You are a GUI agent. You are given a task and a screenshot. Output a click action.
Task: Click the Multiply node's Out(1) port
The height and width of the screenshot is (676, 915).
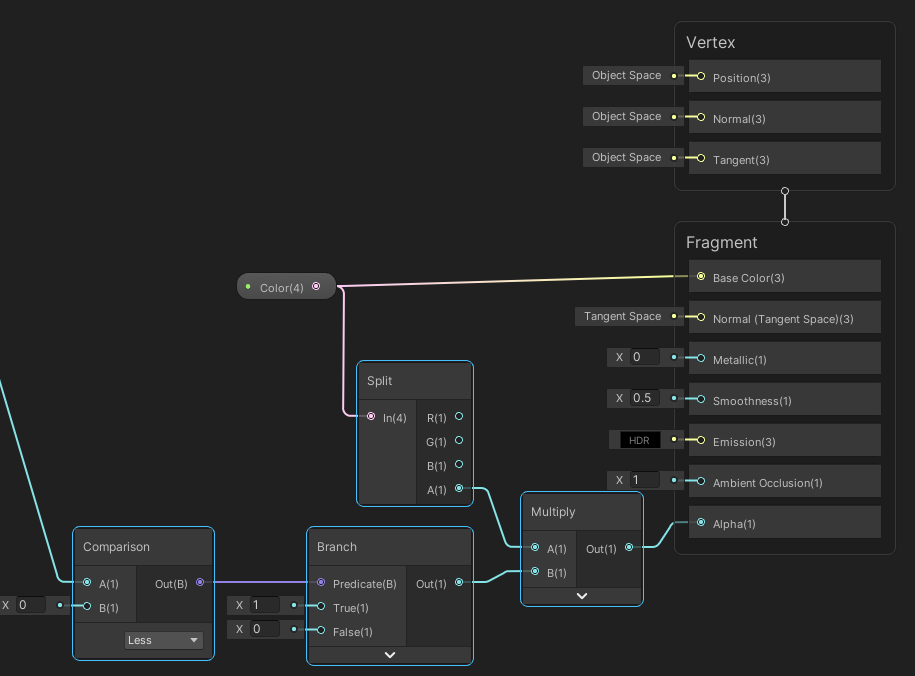point(628,547)
